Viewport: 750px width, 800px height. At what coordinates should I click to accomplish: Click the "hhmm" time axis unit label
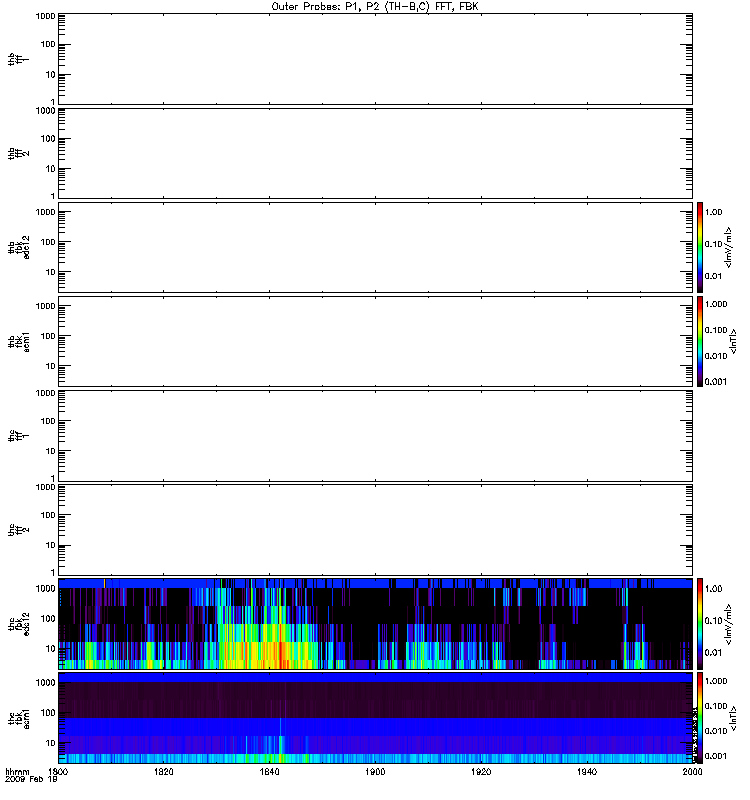pyautogui.click(x=17, y=772)
